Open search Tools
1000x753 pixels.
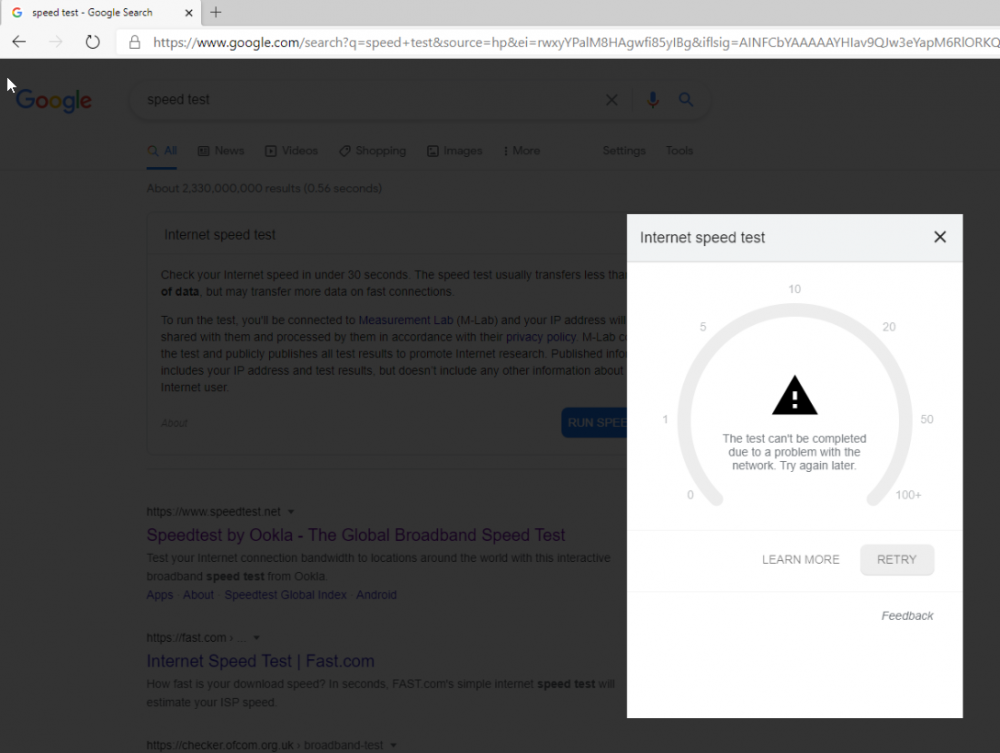tap(679, 150)
